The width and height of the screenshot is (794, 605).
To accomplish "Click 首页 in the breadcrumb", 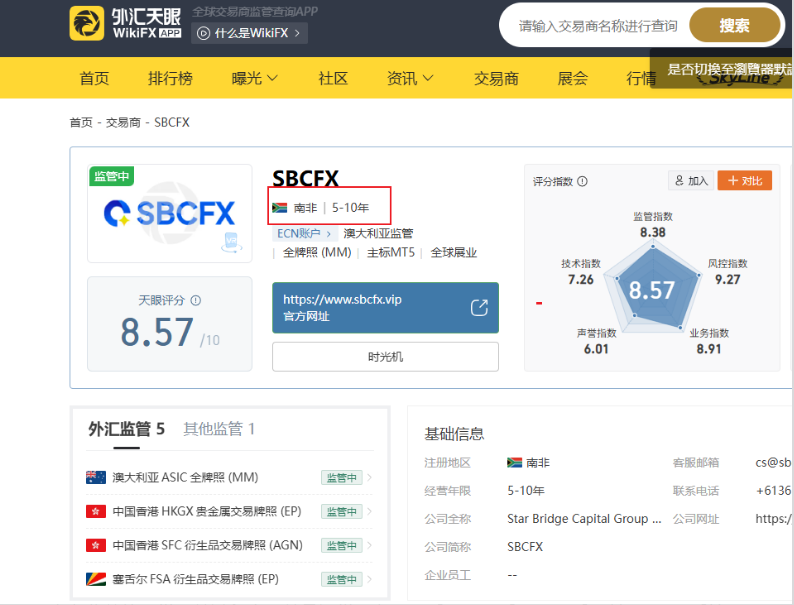I will point(81,123).
